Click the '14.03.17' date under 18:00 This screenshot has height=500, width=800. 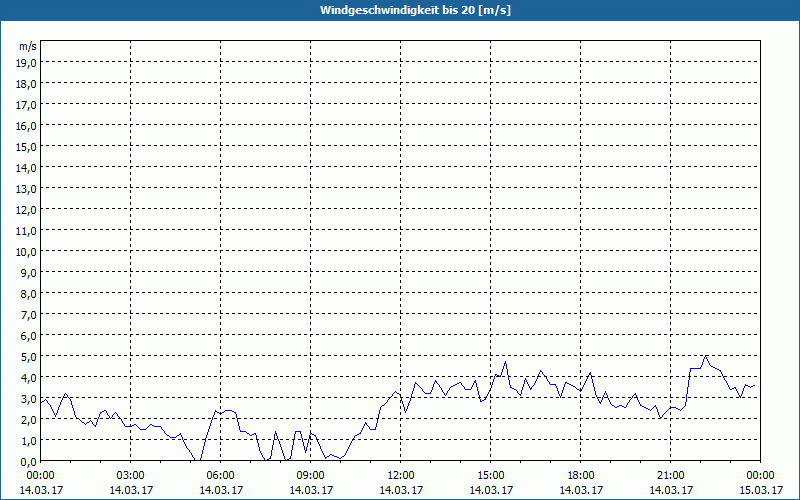click(581, 490)
